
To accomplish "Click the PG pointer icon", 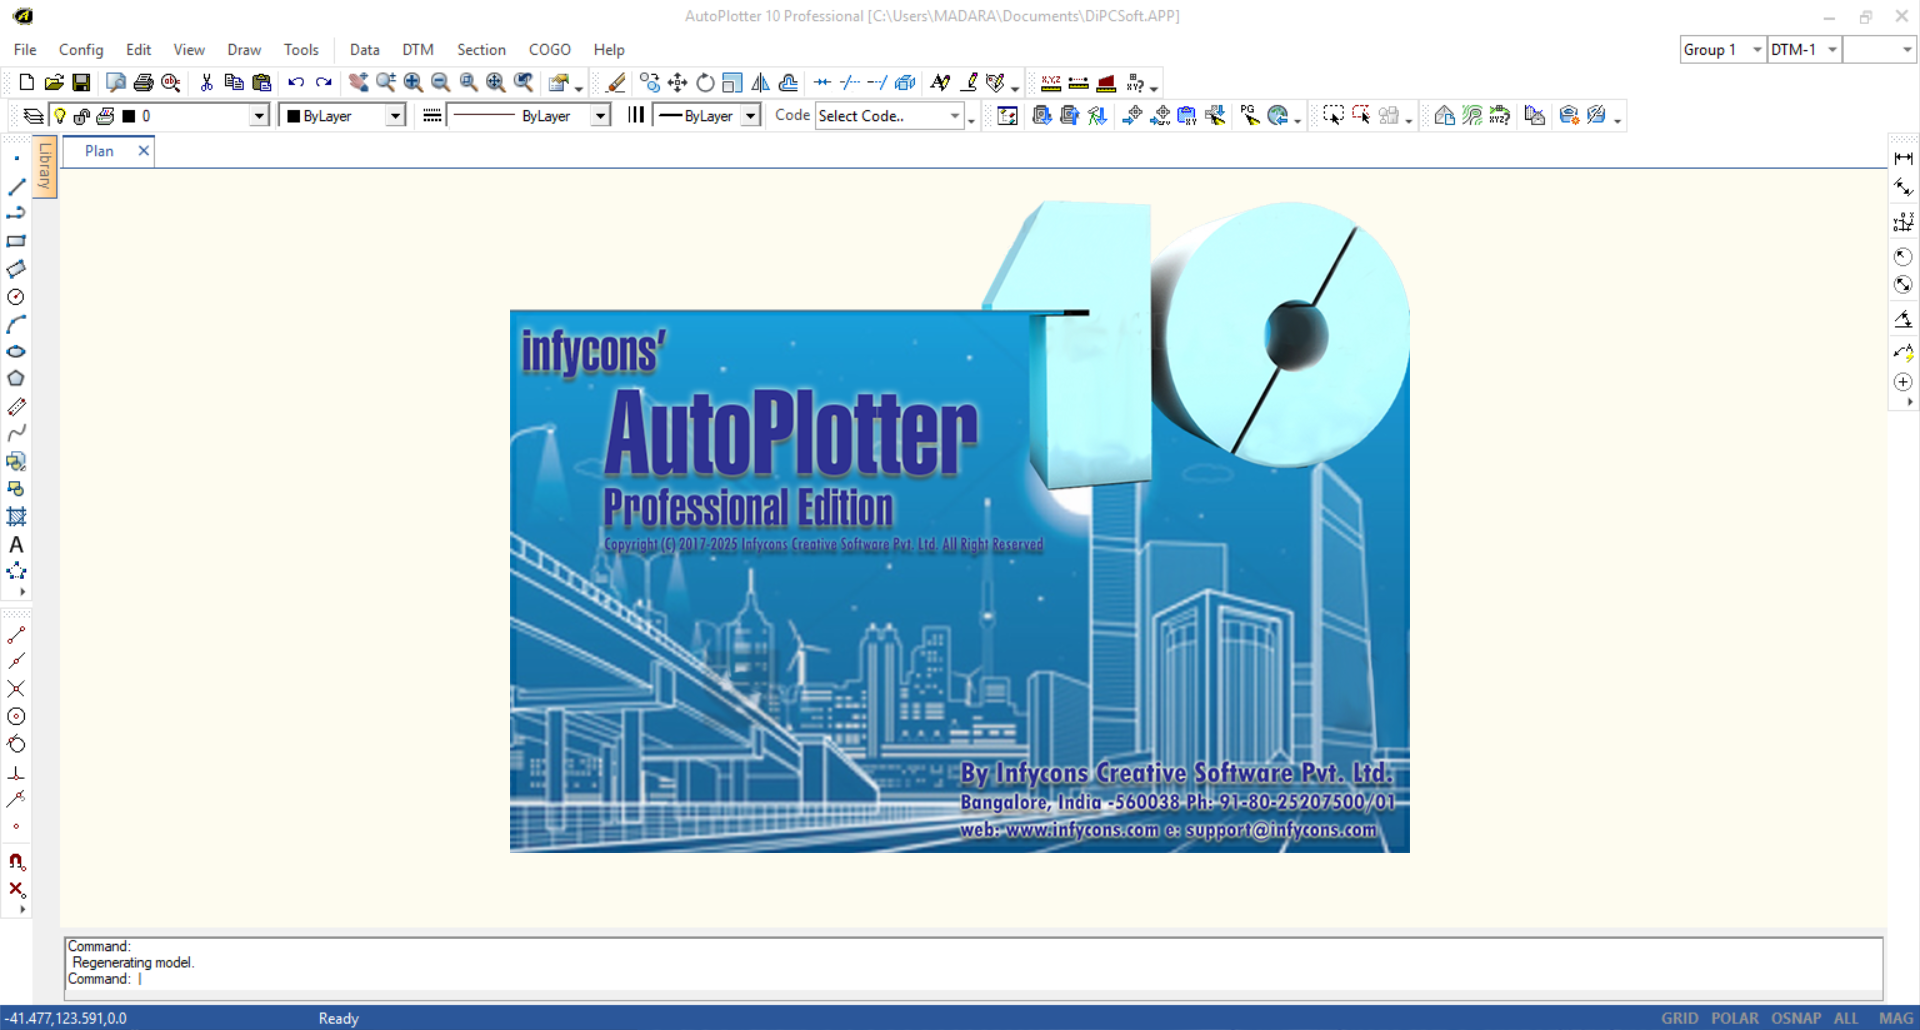I will (1250, 116).
